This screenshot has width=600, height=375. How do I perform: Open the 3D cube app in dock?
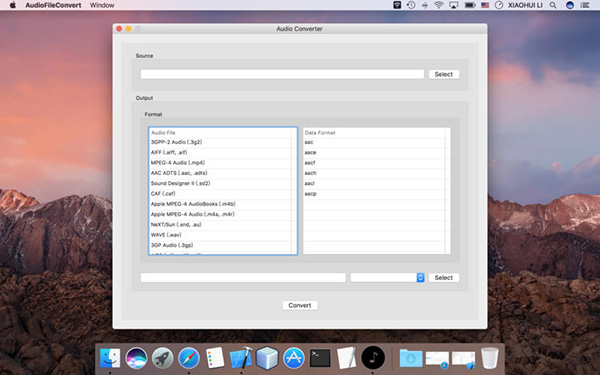pyautogui.click(x=267, y=358)
